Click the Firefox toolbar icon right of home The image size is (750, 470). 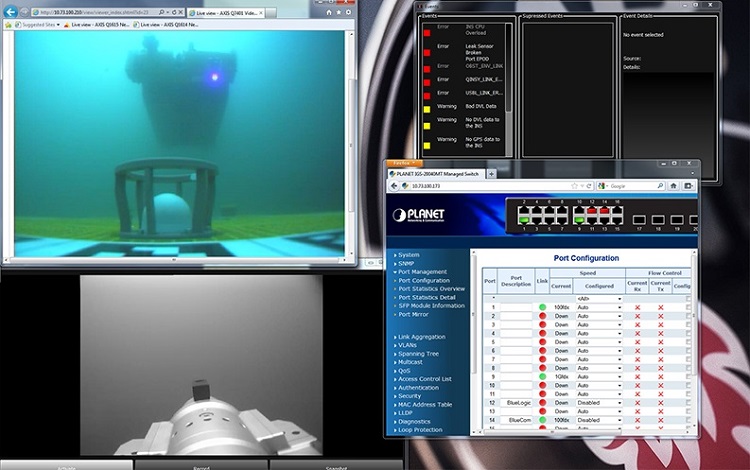tap(688, 186)
